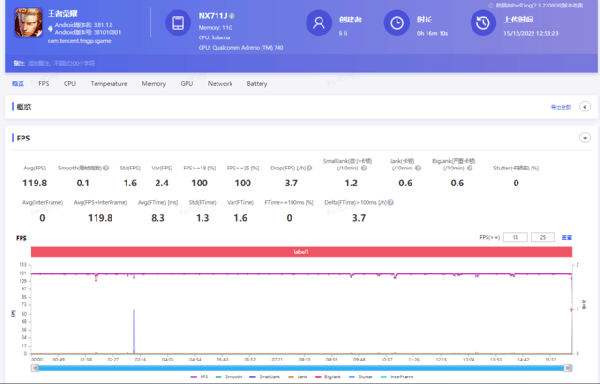
Task: Click the duration clock icon
Action: point(396,23)
